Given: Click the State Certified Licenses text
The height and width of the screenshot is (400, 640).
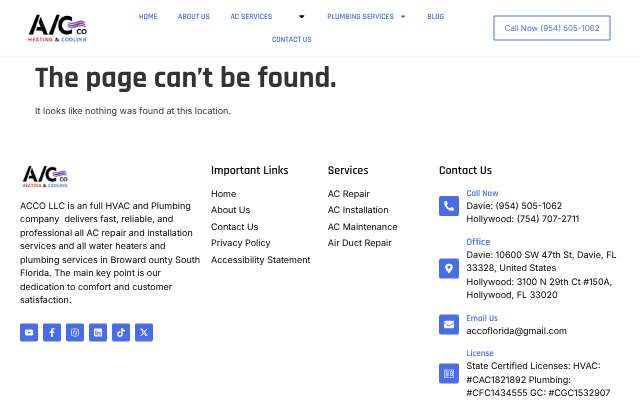Looking at the screenshot, I should point(538,380).
